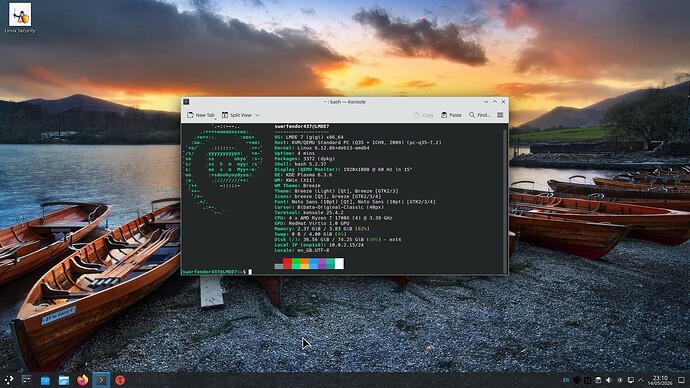Expand hidden system tray icons arrow
This screenshot has height=388, width=690.
pyautogui.click(x=641, y=380)
